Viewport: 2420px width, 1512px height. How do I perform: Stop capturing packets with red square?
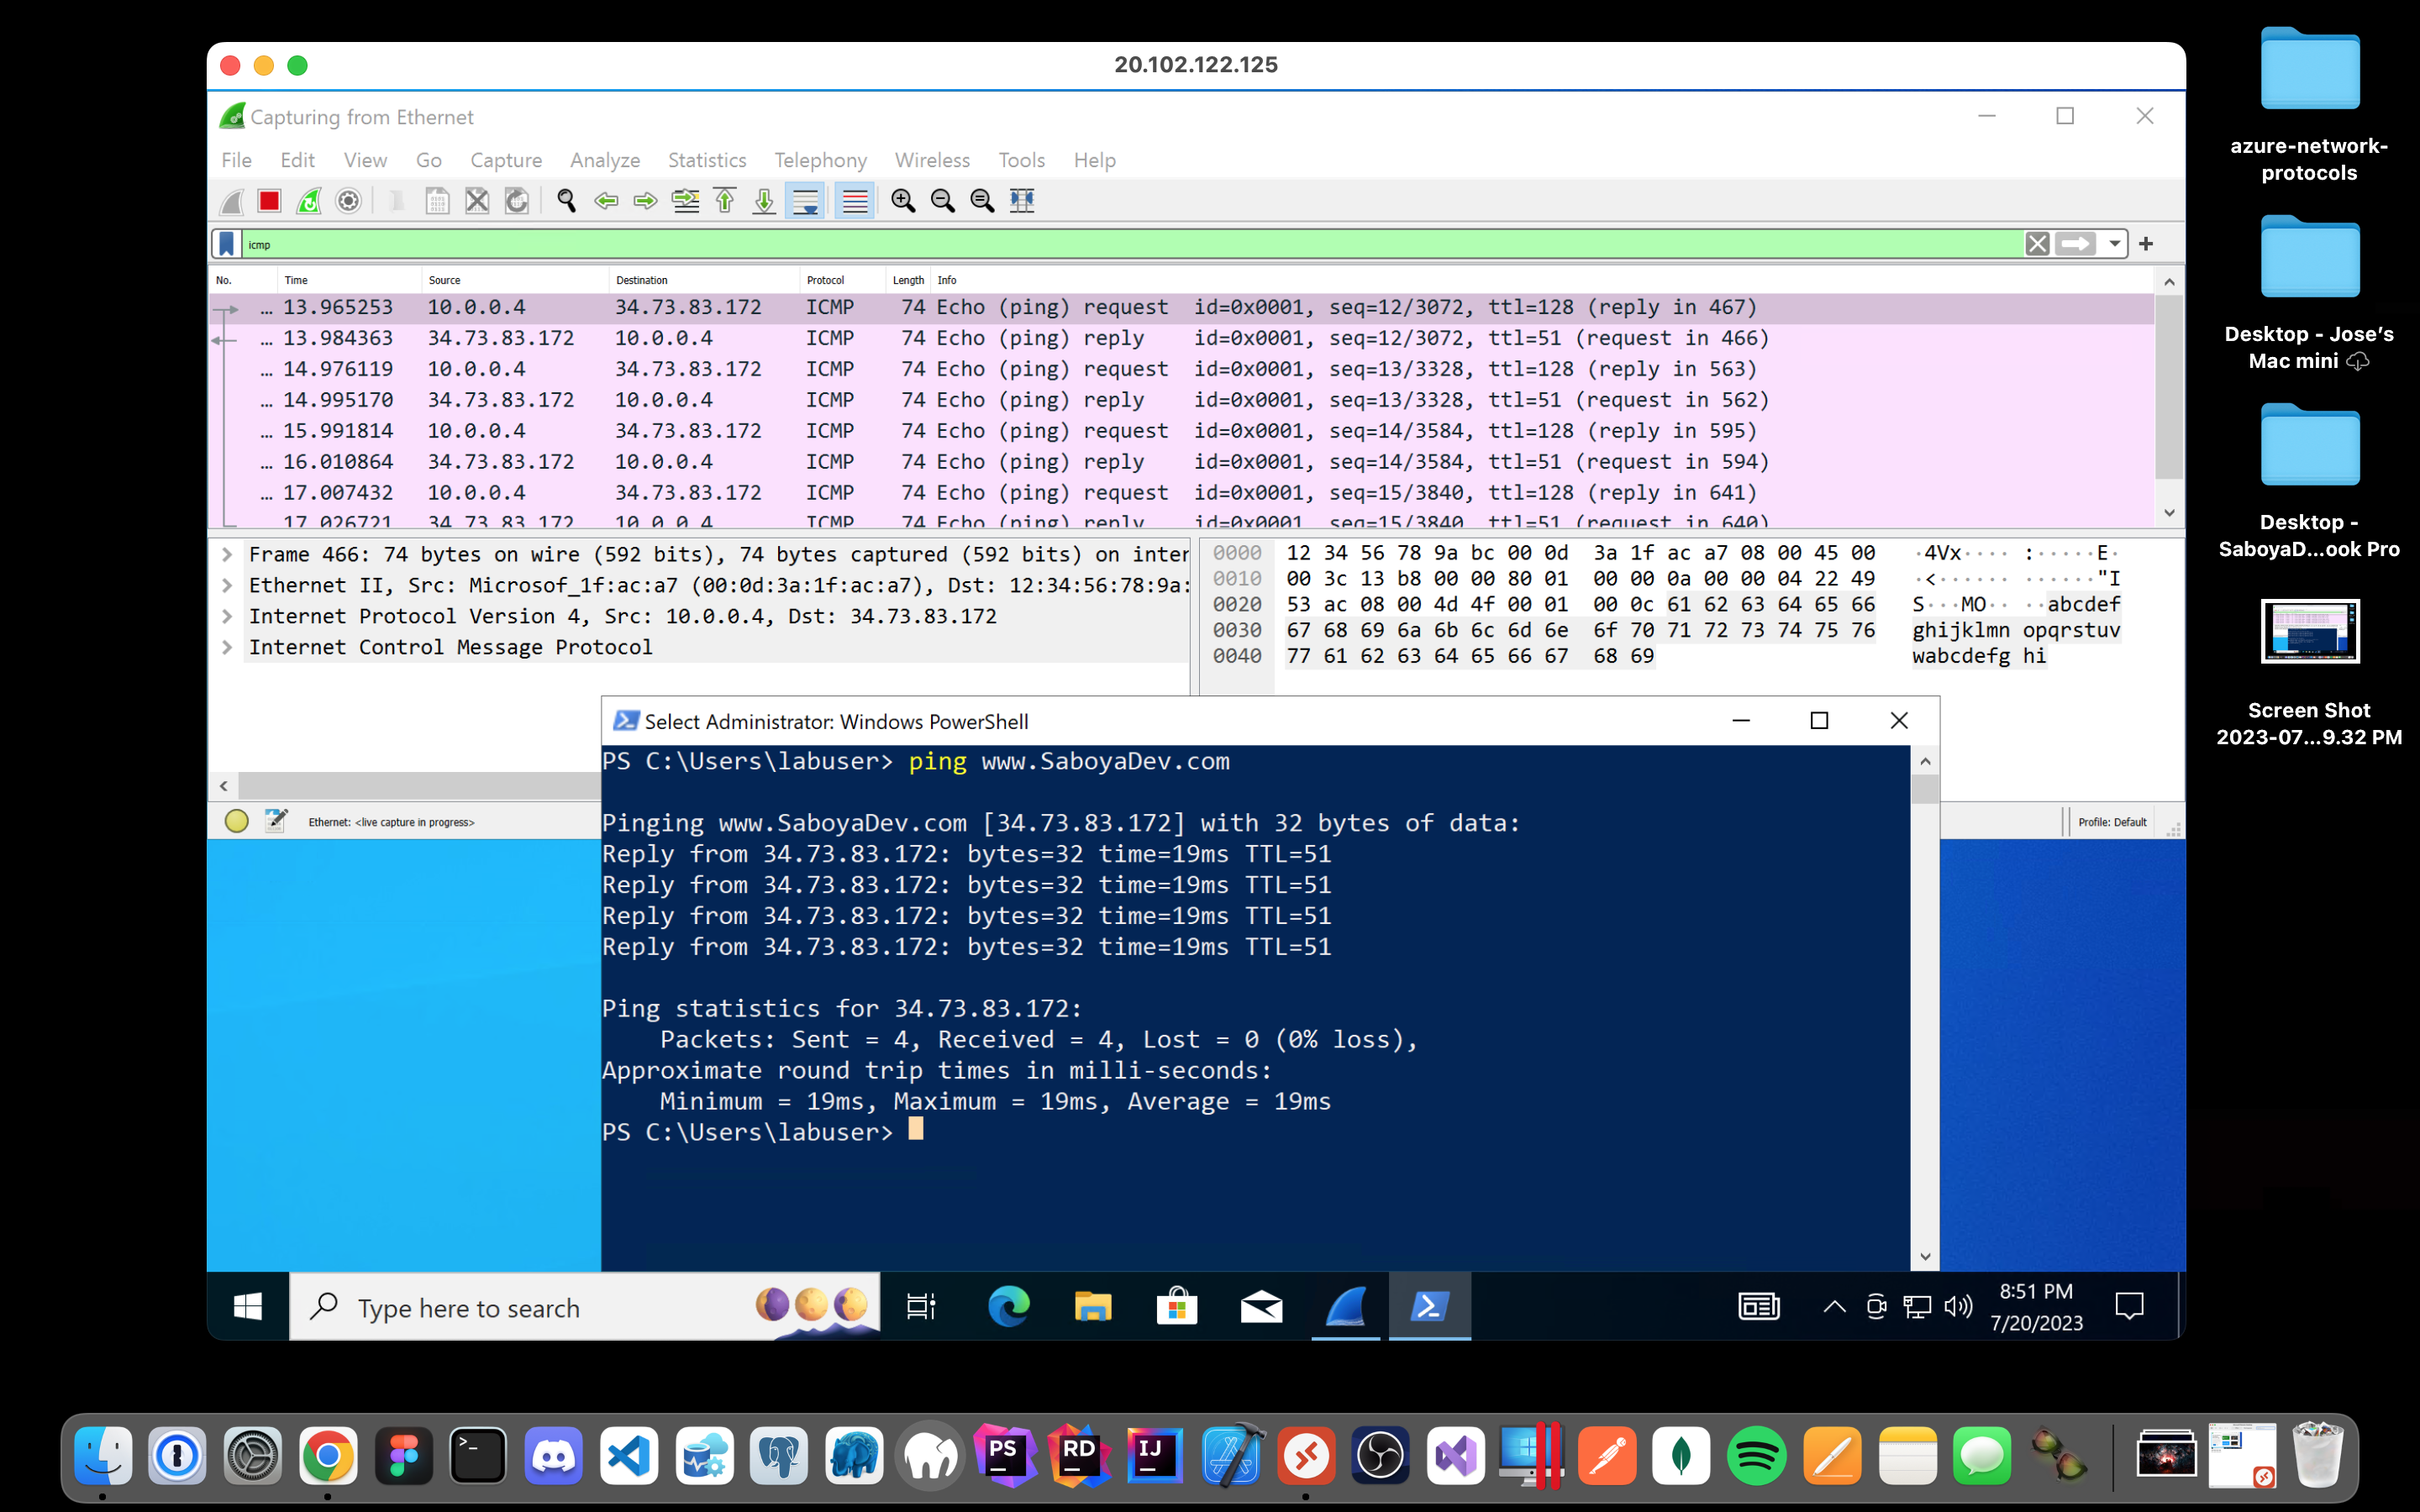tap(269, 201)
